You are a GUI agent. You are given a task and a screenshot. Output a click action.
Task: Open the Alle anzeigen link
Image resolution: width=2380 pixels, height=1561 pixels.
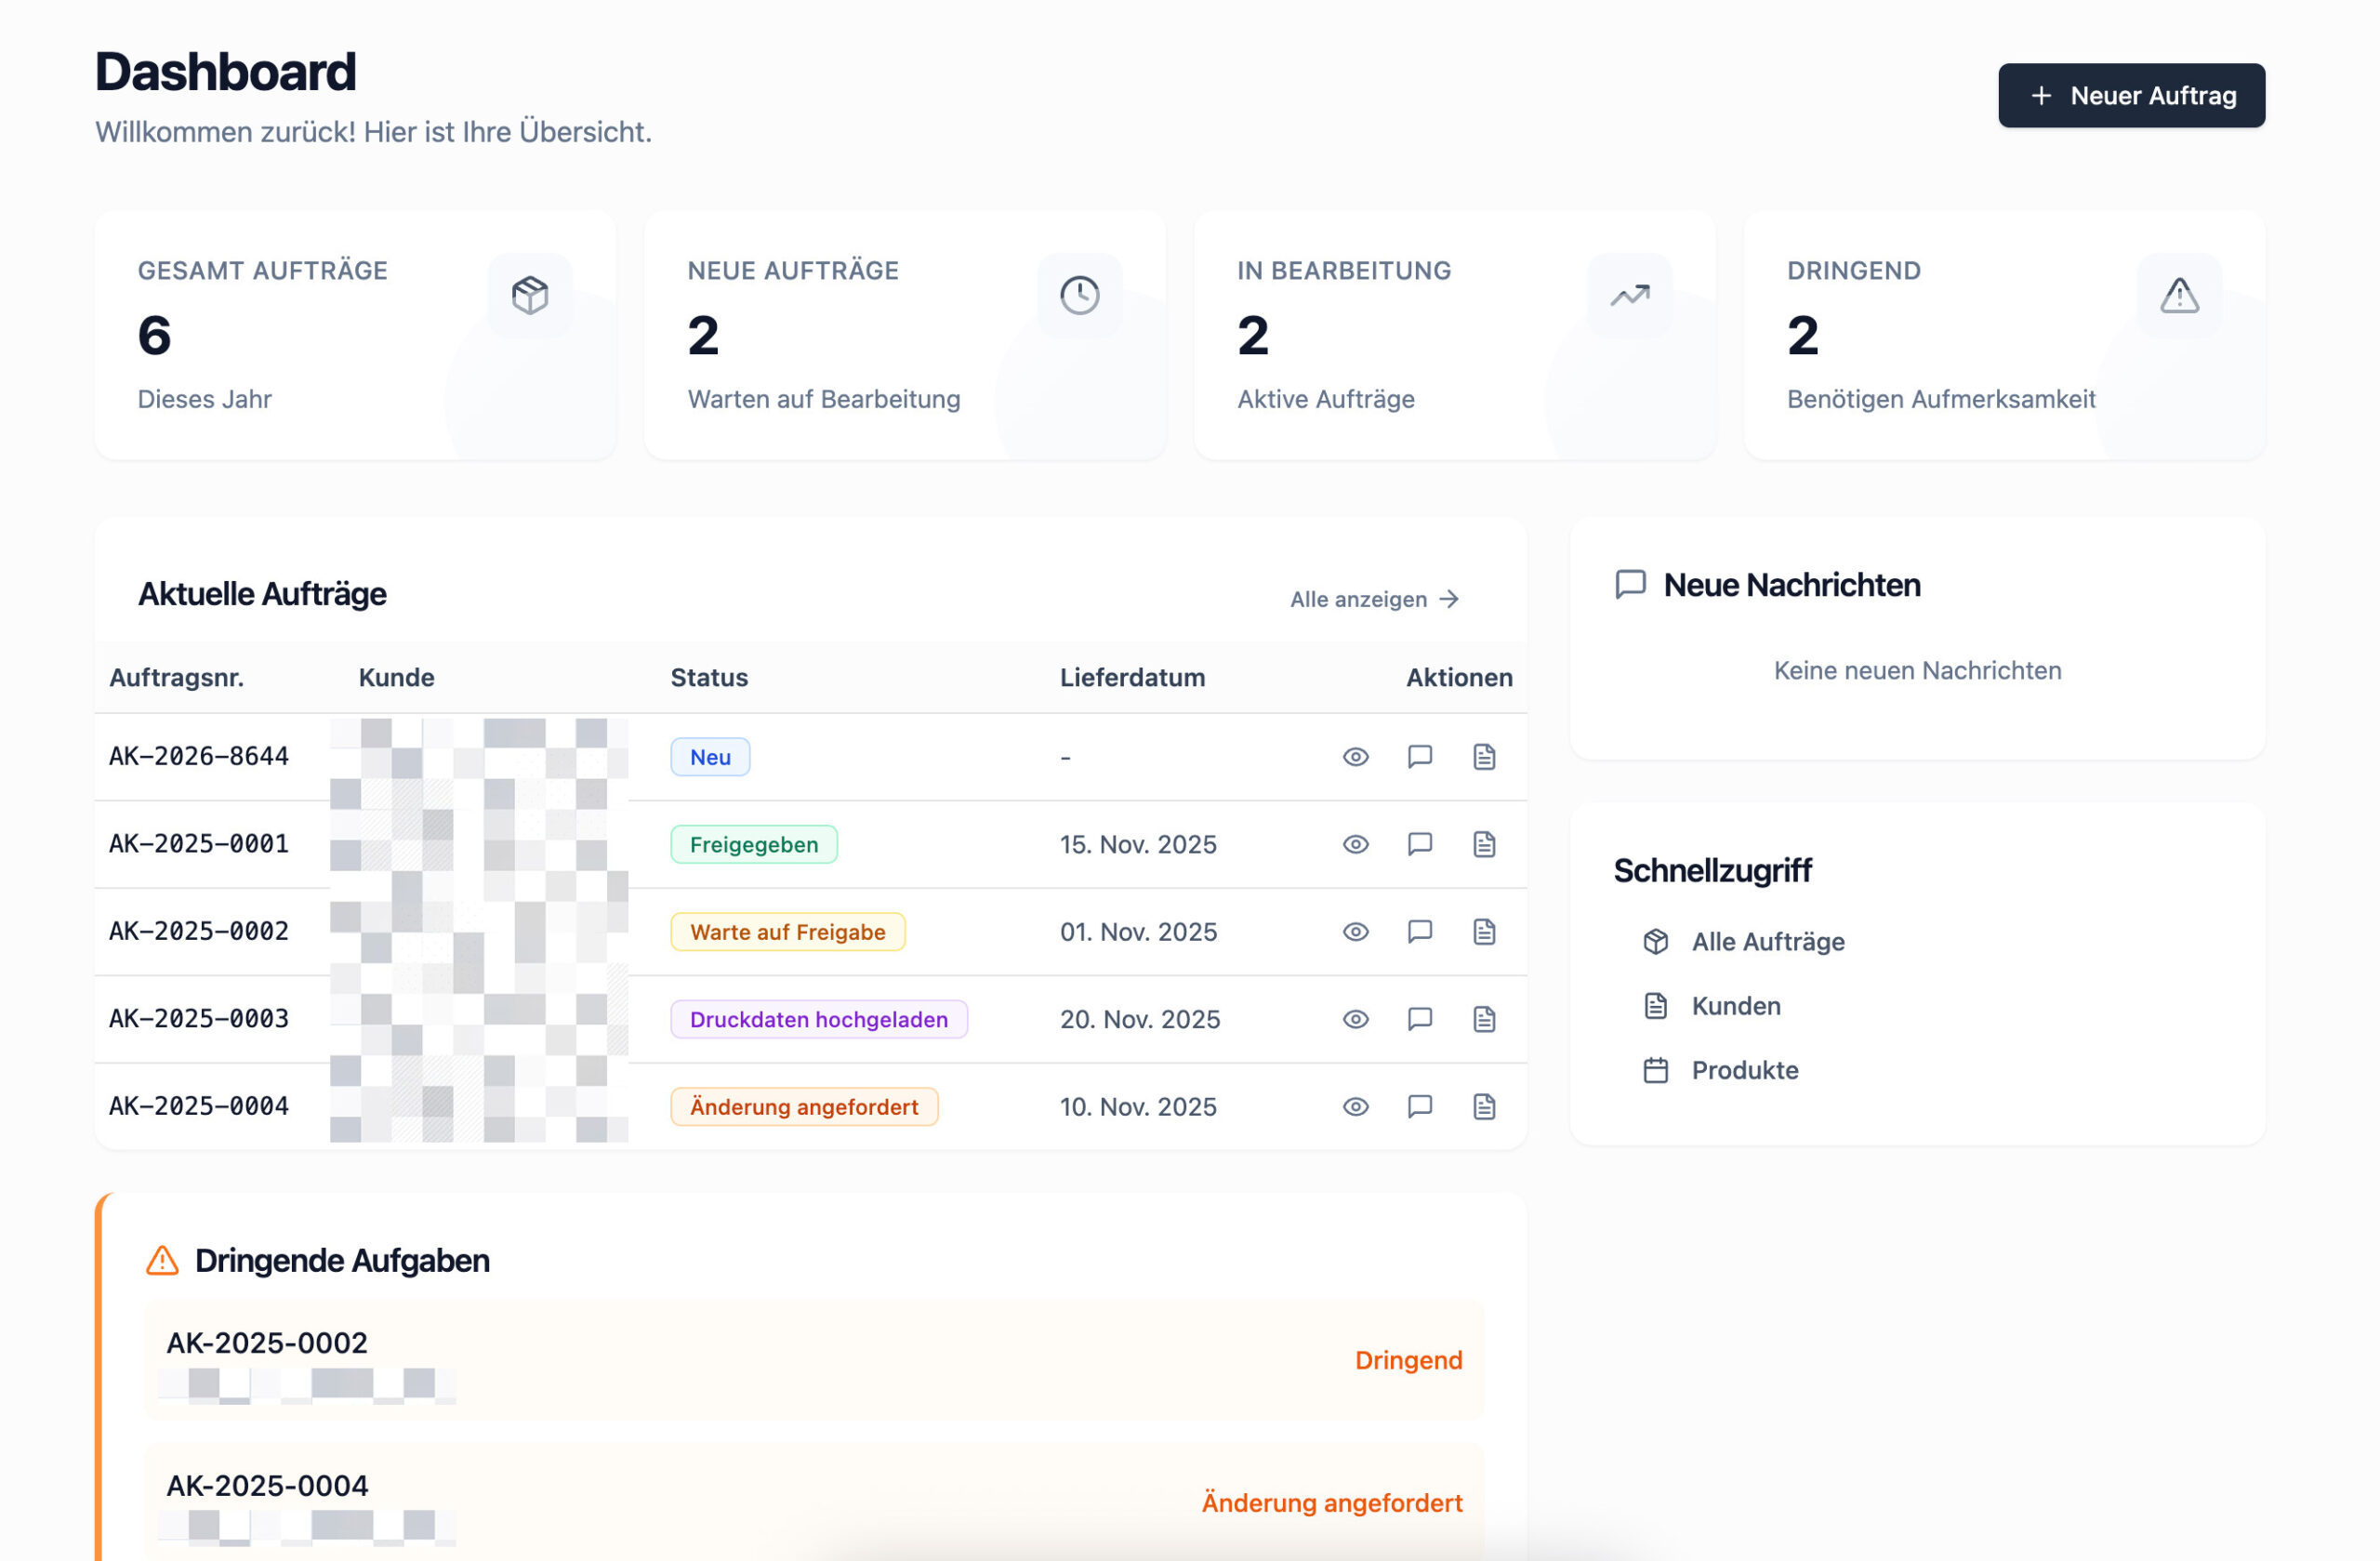coord(1374,599)
